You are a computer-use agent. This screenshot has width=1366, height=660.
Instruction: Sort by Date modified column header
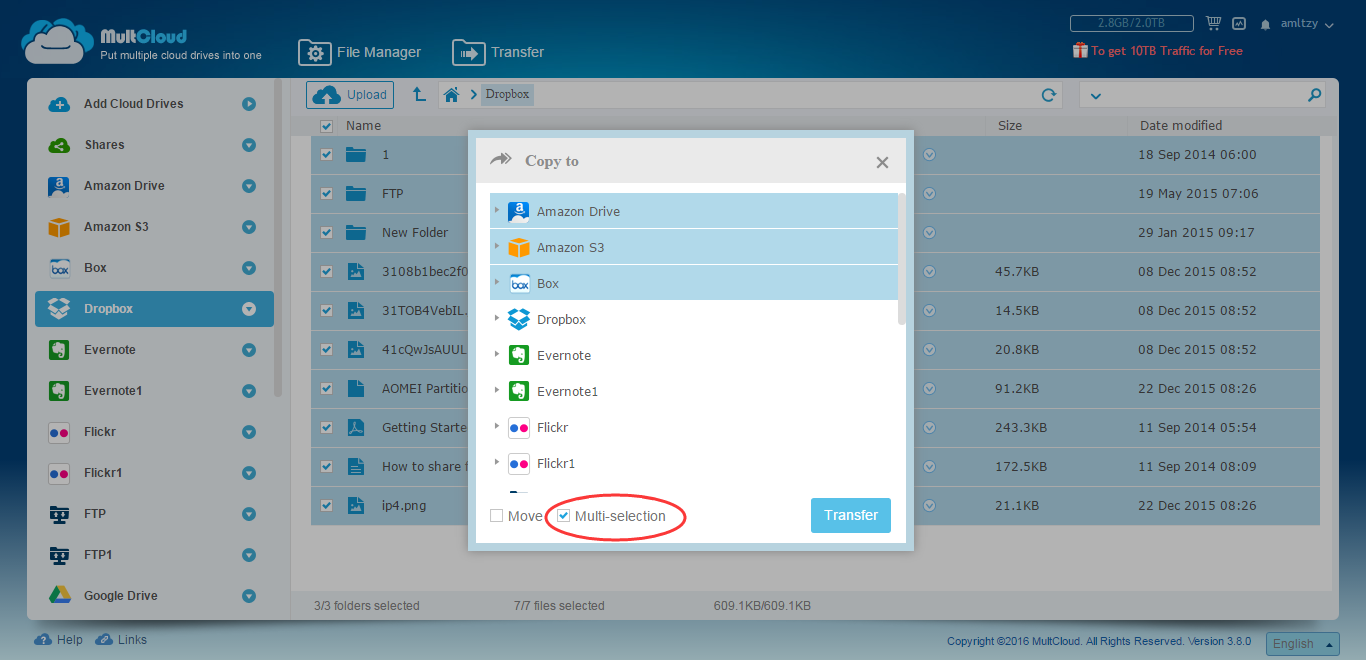[1181, 126]
